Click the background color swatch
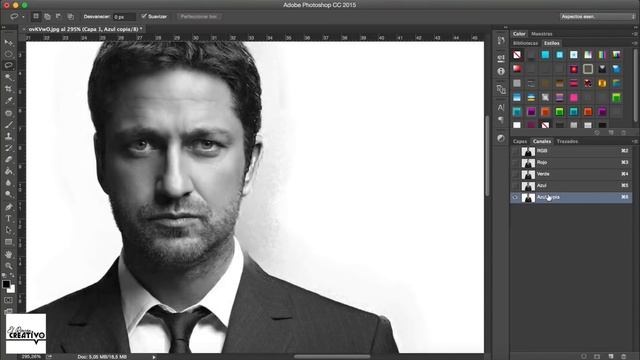The image size is (640, 360). coord(12,289)
